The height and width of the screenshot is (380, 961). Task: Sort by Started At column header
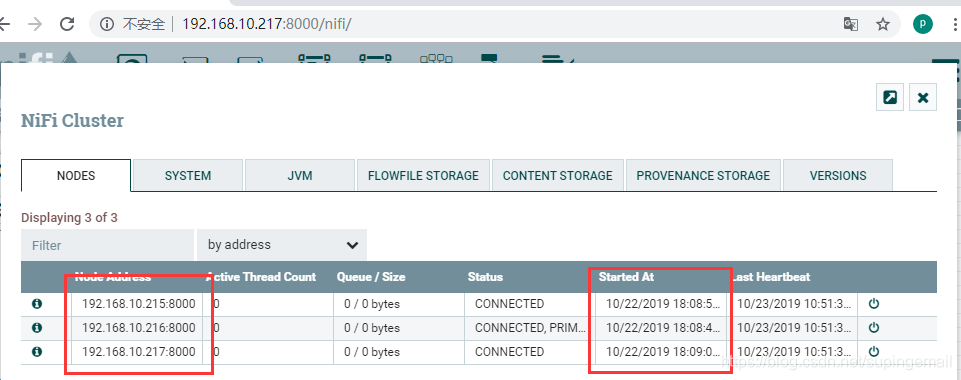(626, 277)
